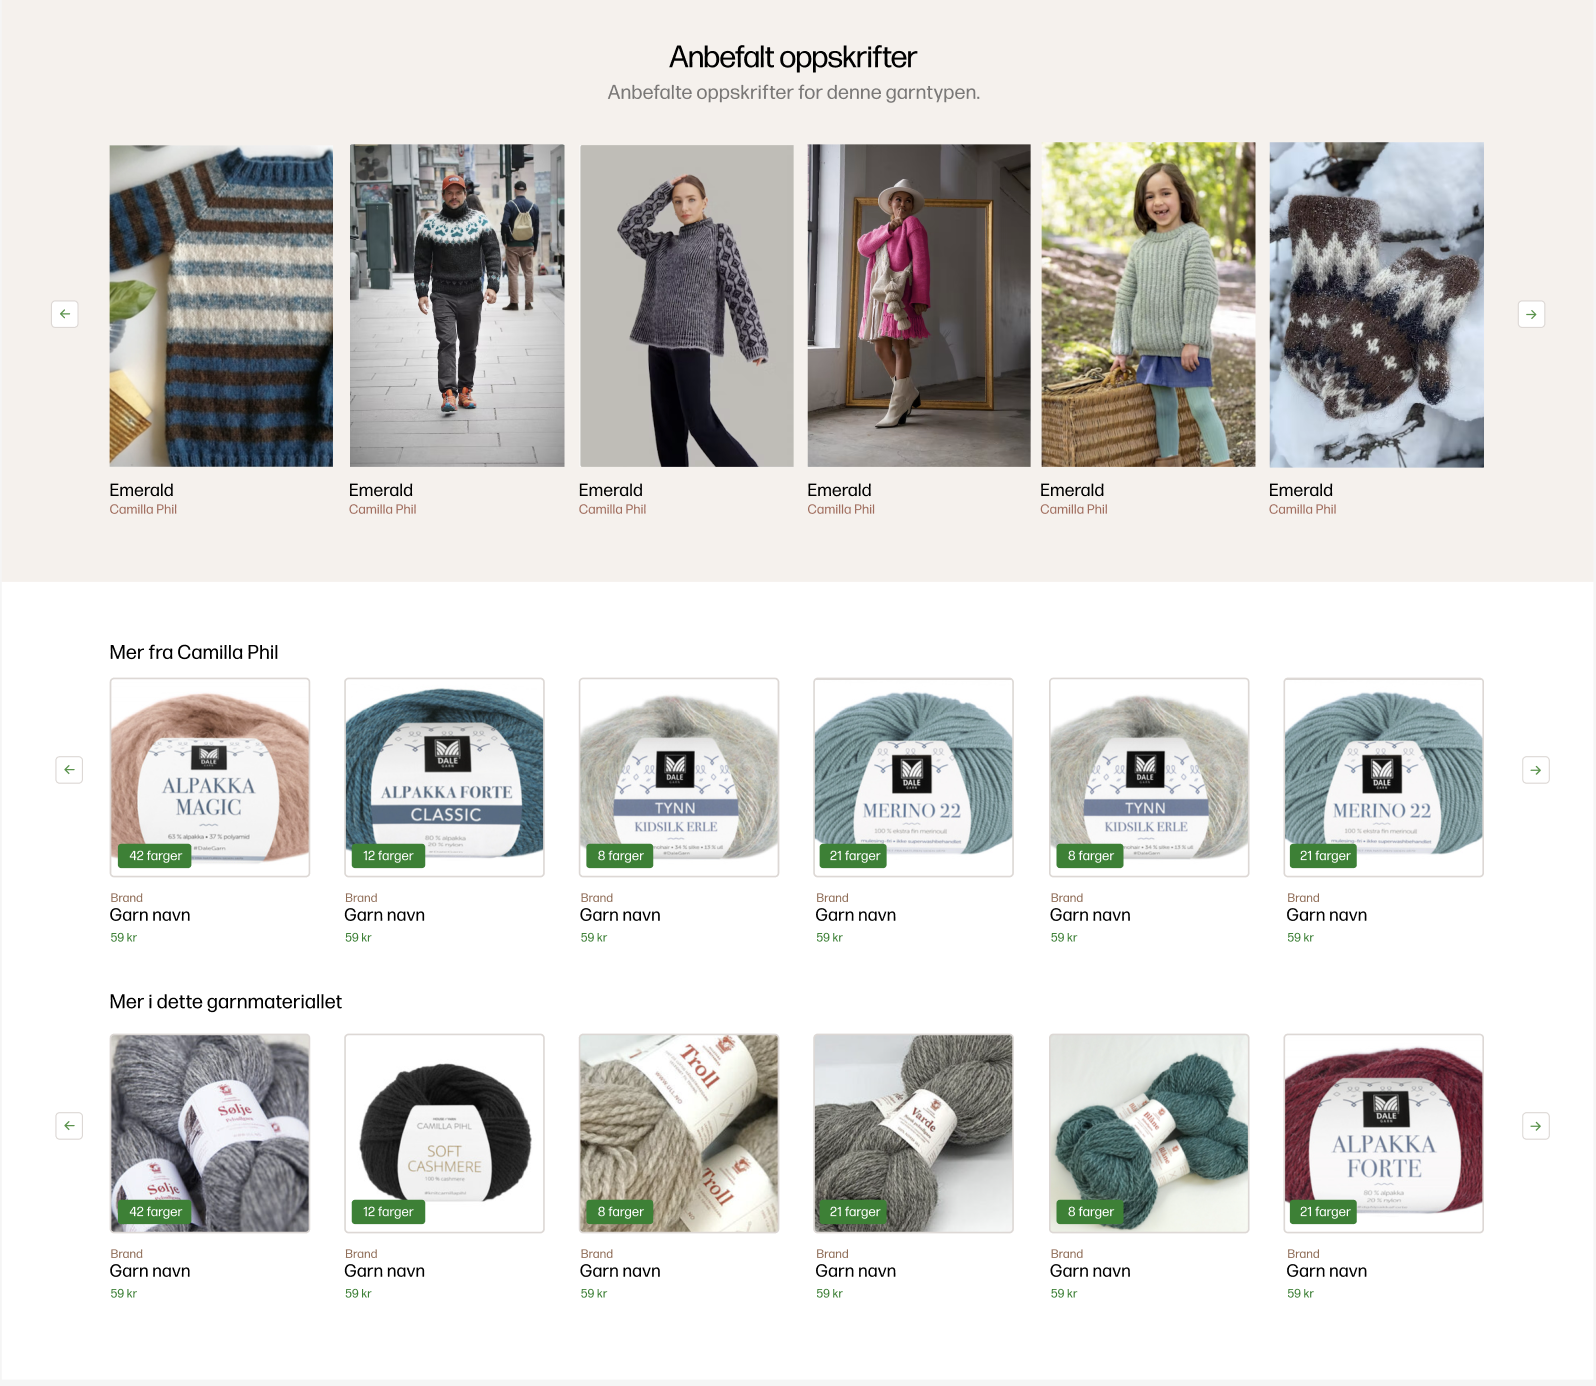The height and width of the screenshot is (1386, 1596).
Task: Open the green skein yarn with 8 farger
Action: tap(1149, 1133)
